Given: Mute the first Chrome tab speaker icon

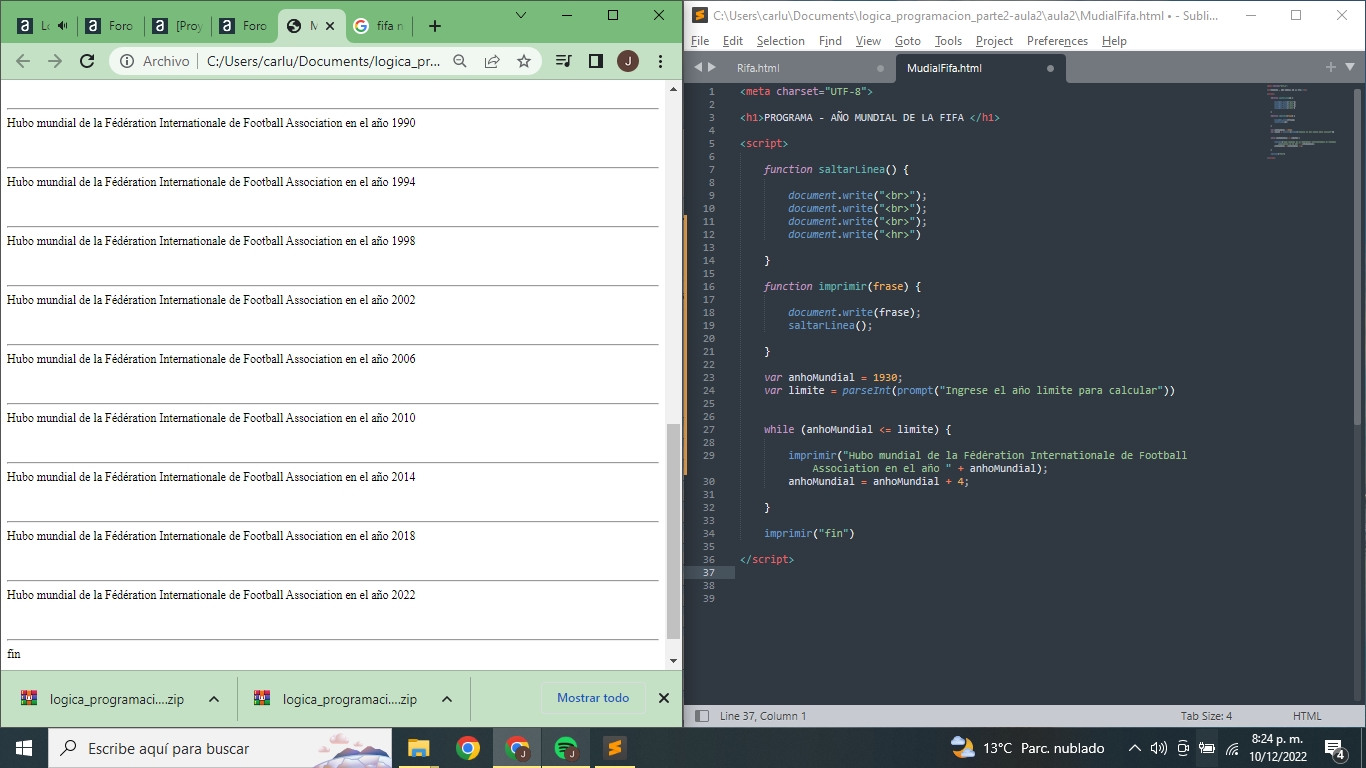Looking at the screenshot, I should pos(62,26).
